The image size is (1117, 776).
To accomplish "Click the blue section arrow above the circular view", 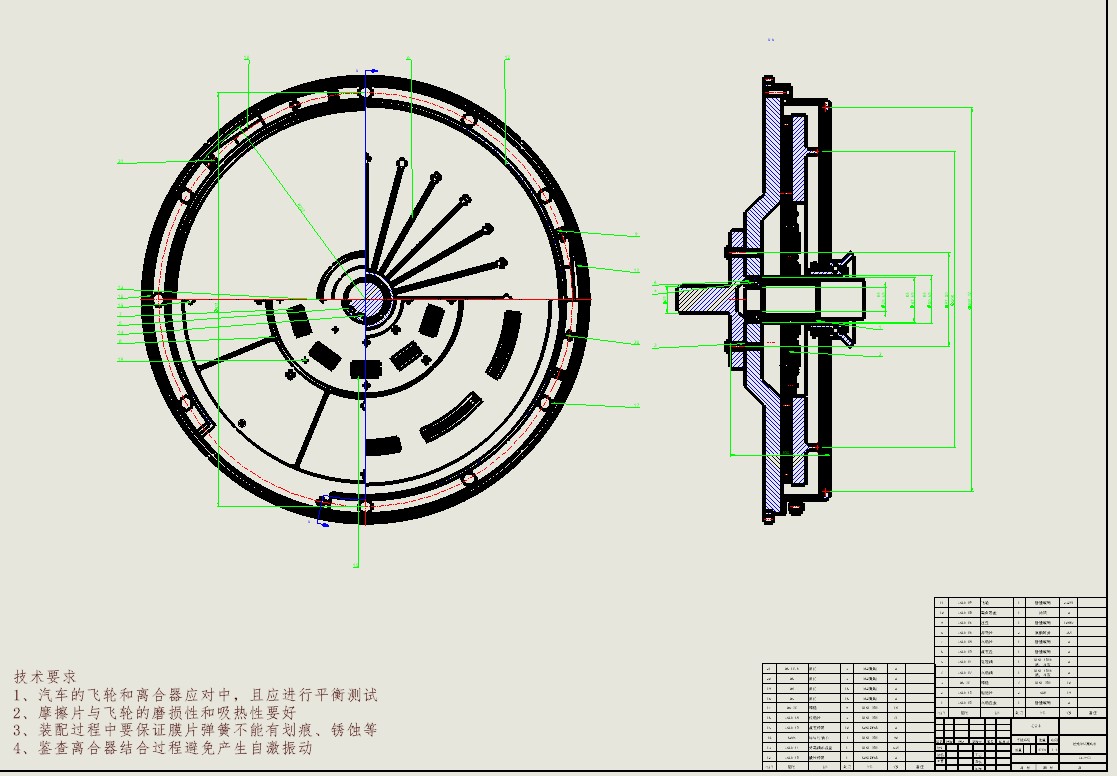I will (370, 72).
